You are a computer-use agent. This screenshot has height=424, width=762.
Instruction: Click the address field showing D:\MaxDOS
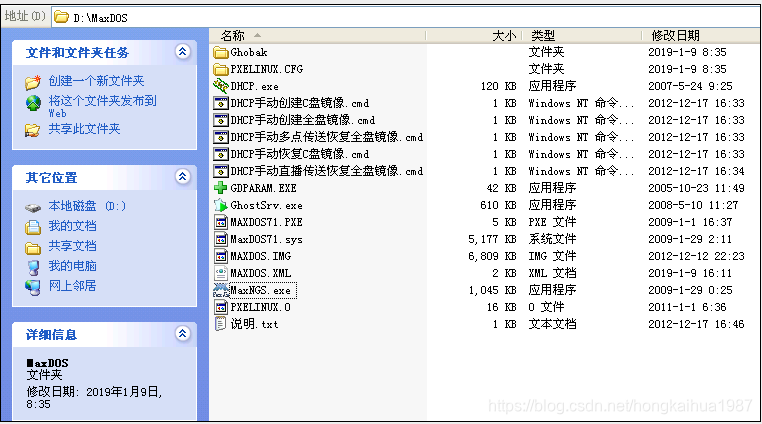(x=406, y=18)
